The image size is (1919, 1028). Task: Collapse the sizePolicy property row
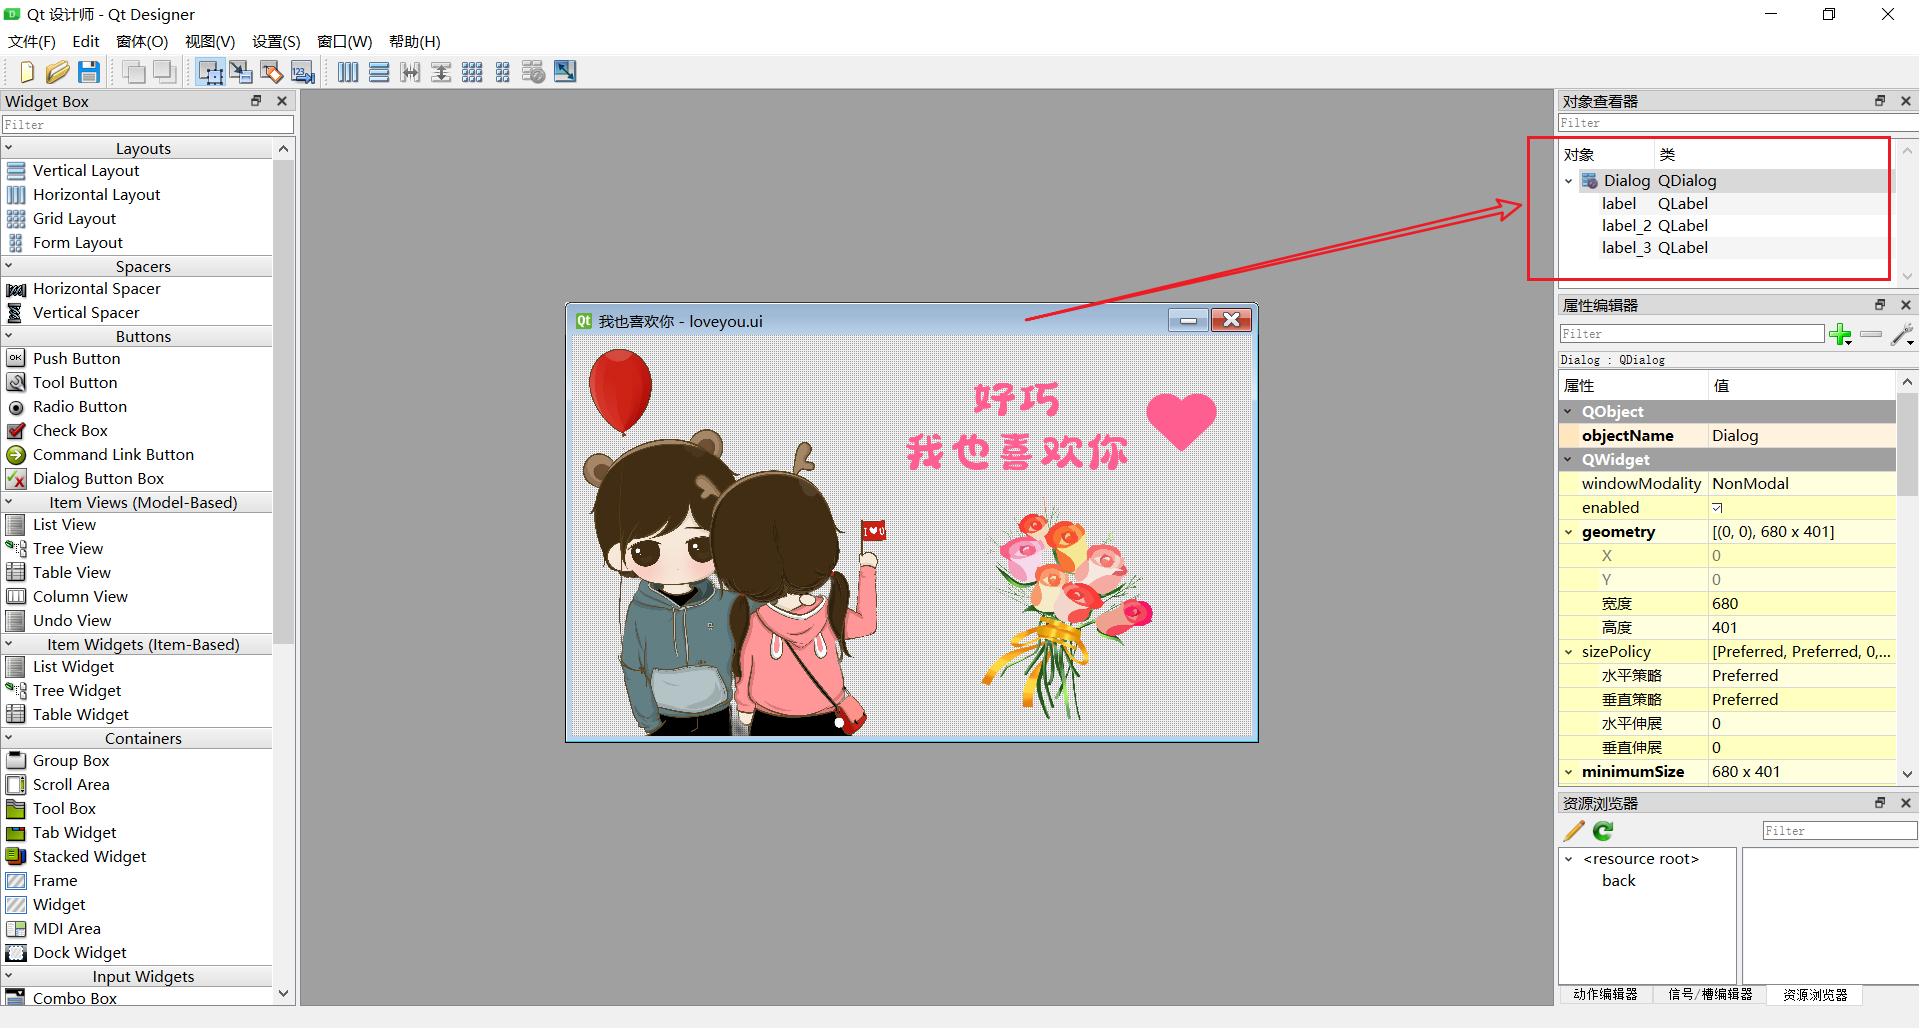coord(1568,652)
